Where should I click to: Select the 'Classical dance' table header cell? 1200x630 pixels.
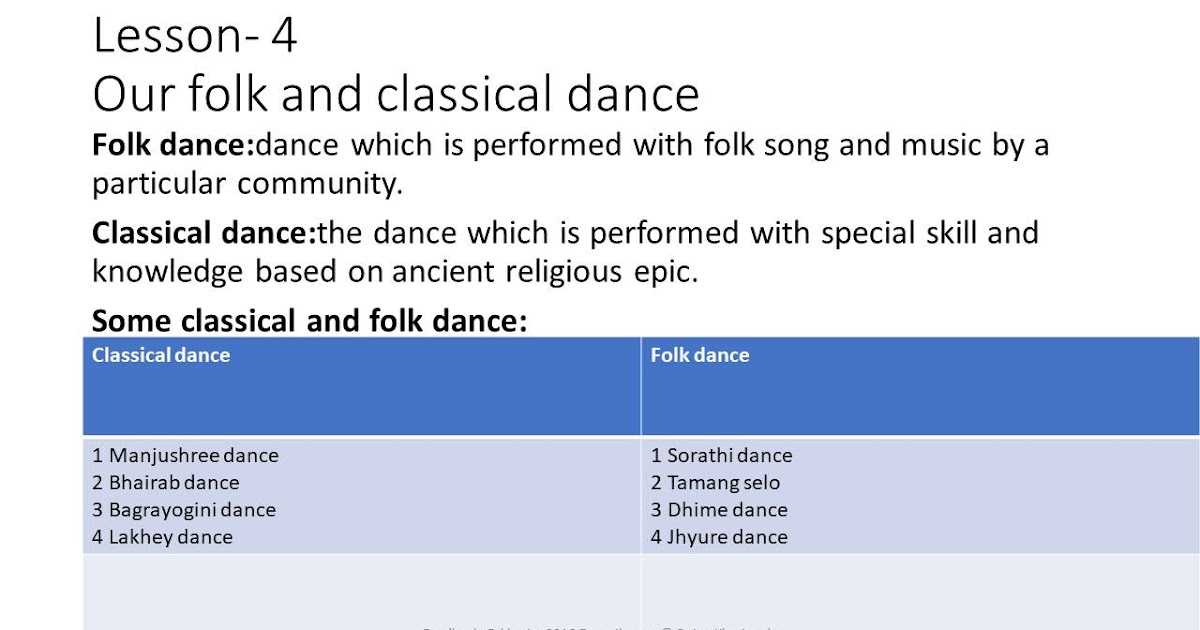(x=362, y=386)
